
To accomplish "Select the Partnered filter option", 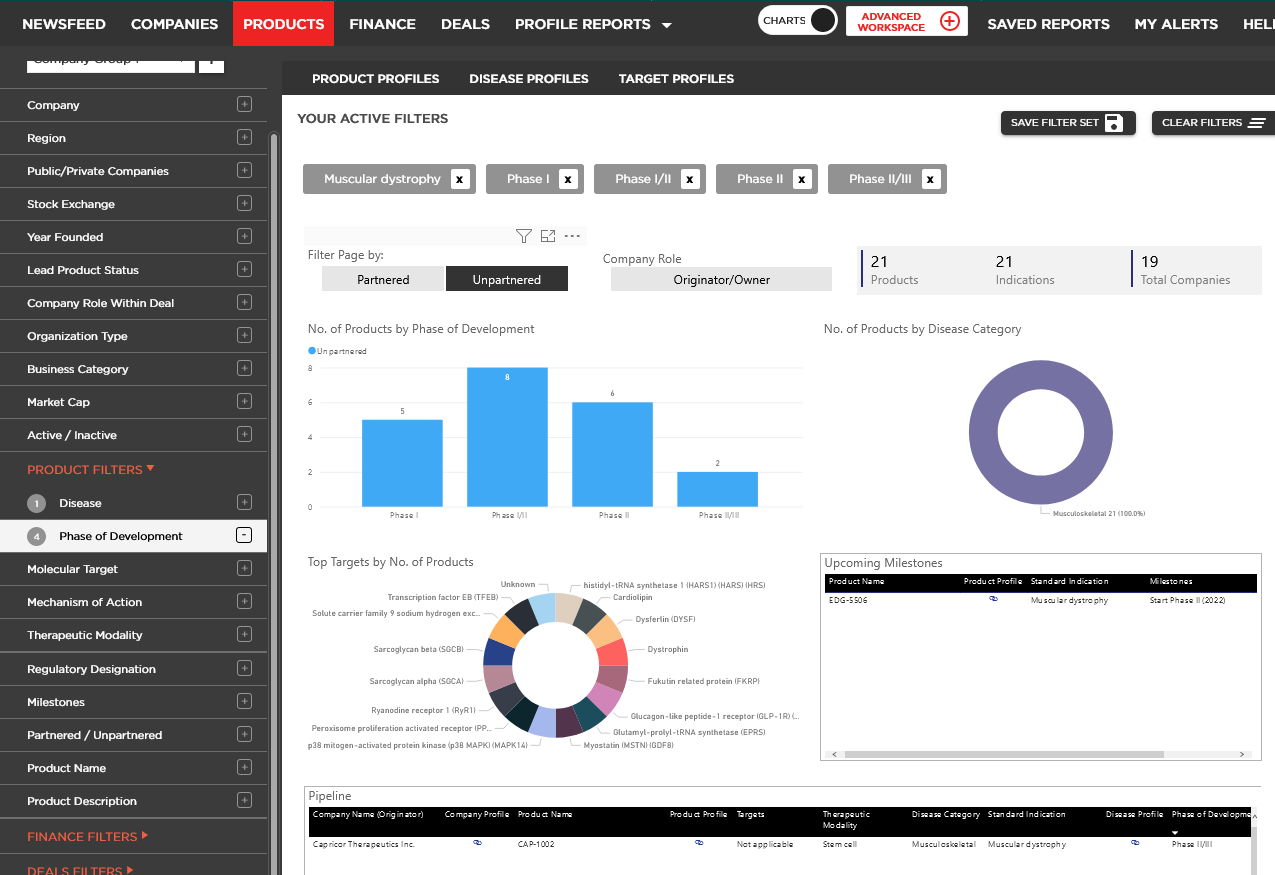I will tap(383, 280).
